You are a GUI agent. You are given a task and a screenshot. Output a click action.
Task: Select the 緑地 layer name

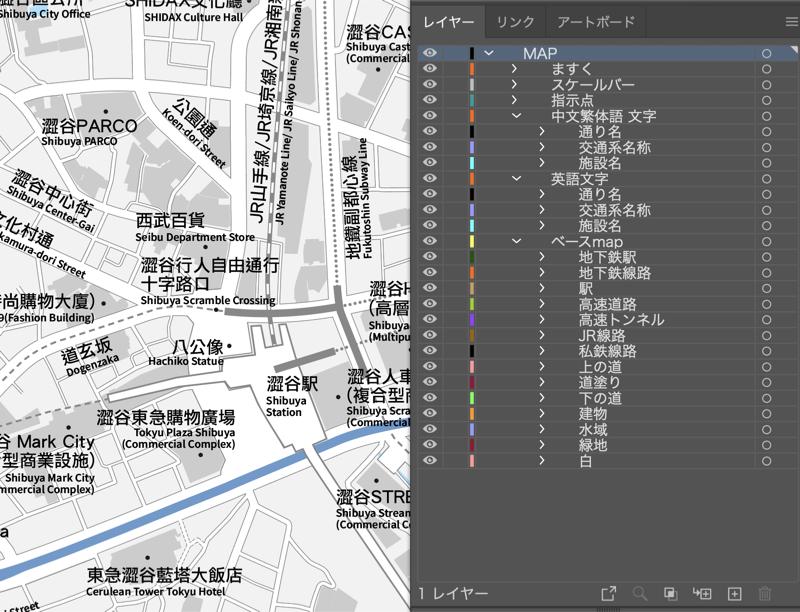(592, 445)
